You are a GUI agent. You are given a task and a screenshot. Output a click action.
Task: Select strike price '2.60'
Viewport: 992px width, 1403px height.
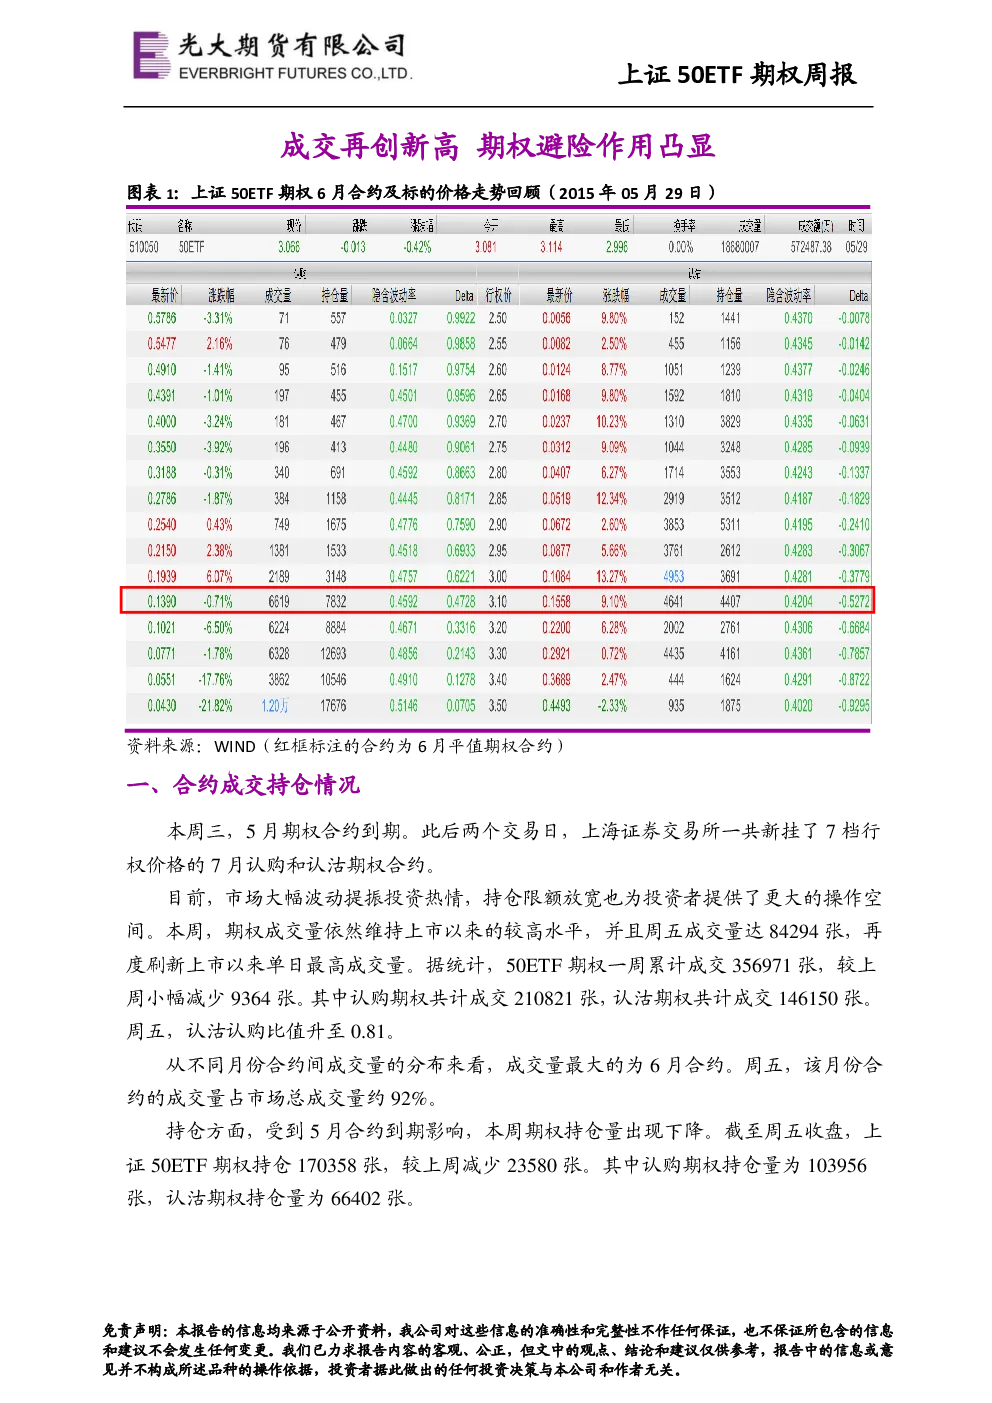pyautogui.click(x=498, y=370)
